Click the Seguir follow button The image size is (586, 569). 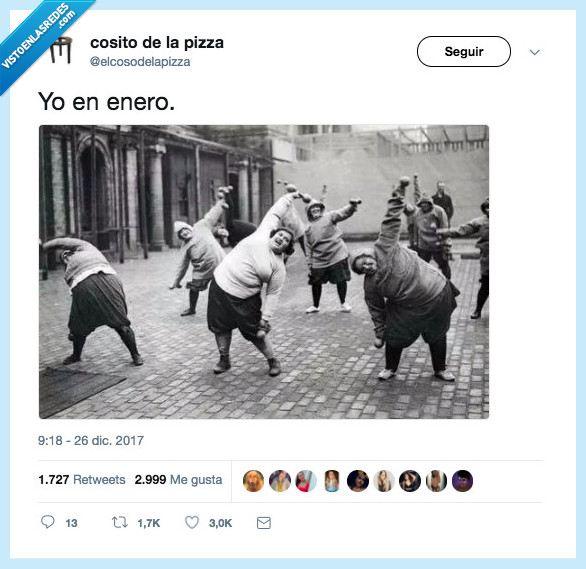(x=464, y=52)
